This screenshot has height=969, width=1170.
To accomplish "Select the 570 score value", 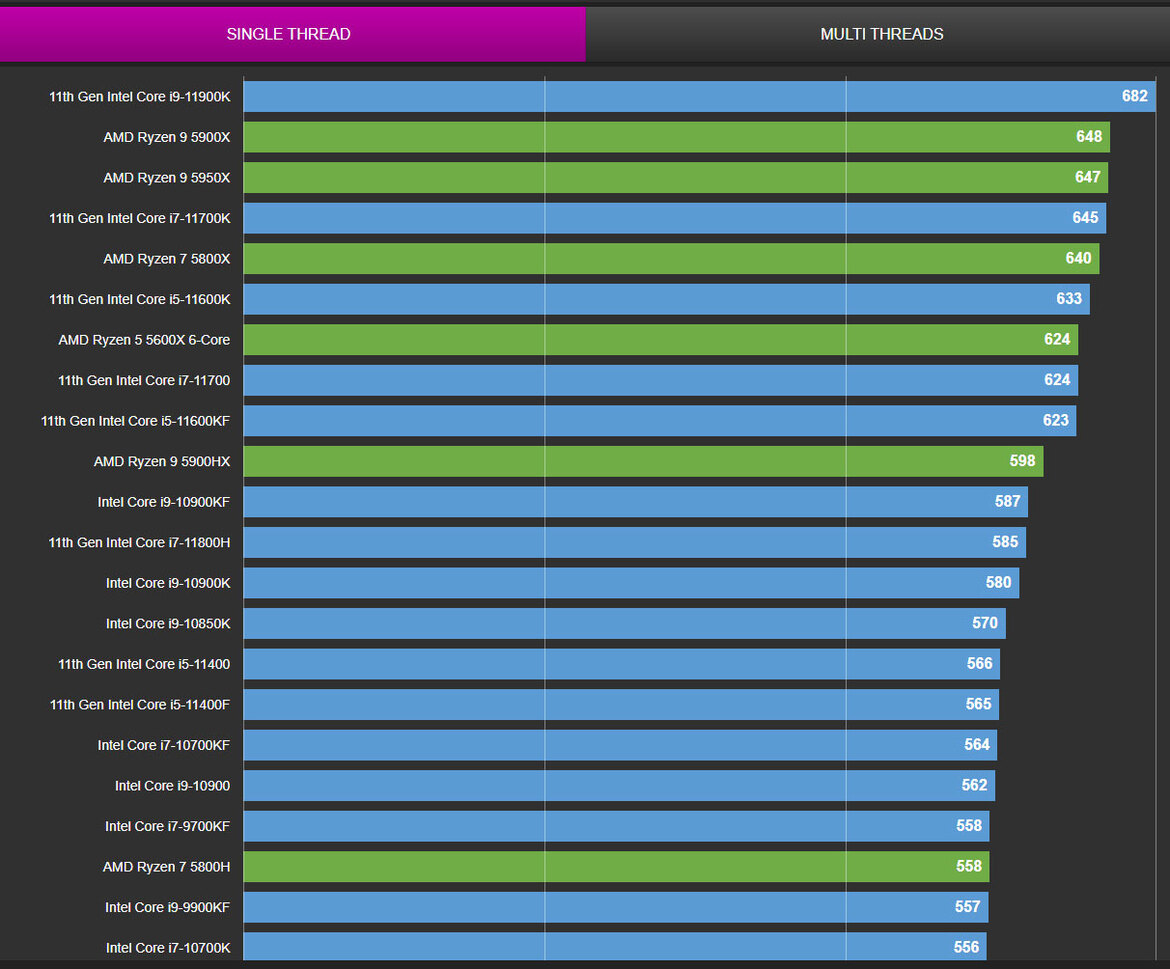I will click(985, 623).
